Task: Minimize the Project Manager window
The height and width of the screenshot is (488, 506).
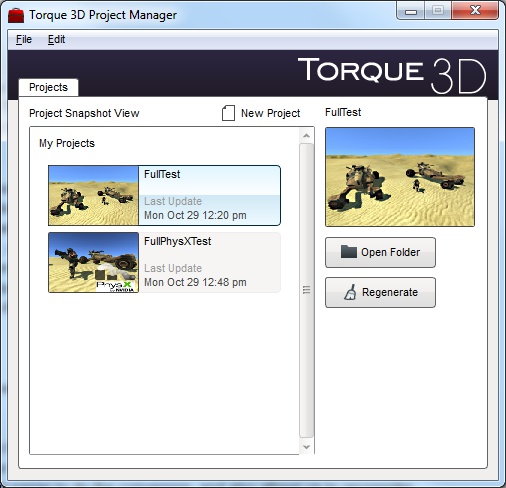Action: pyautogui.click(x=411, y=11)
